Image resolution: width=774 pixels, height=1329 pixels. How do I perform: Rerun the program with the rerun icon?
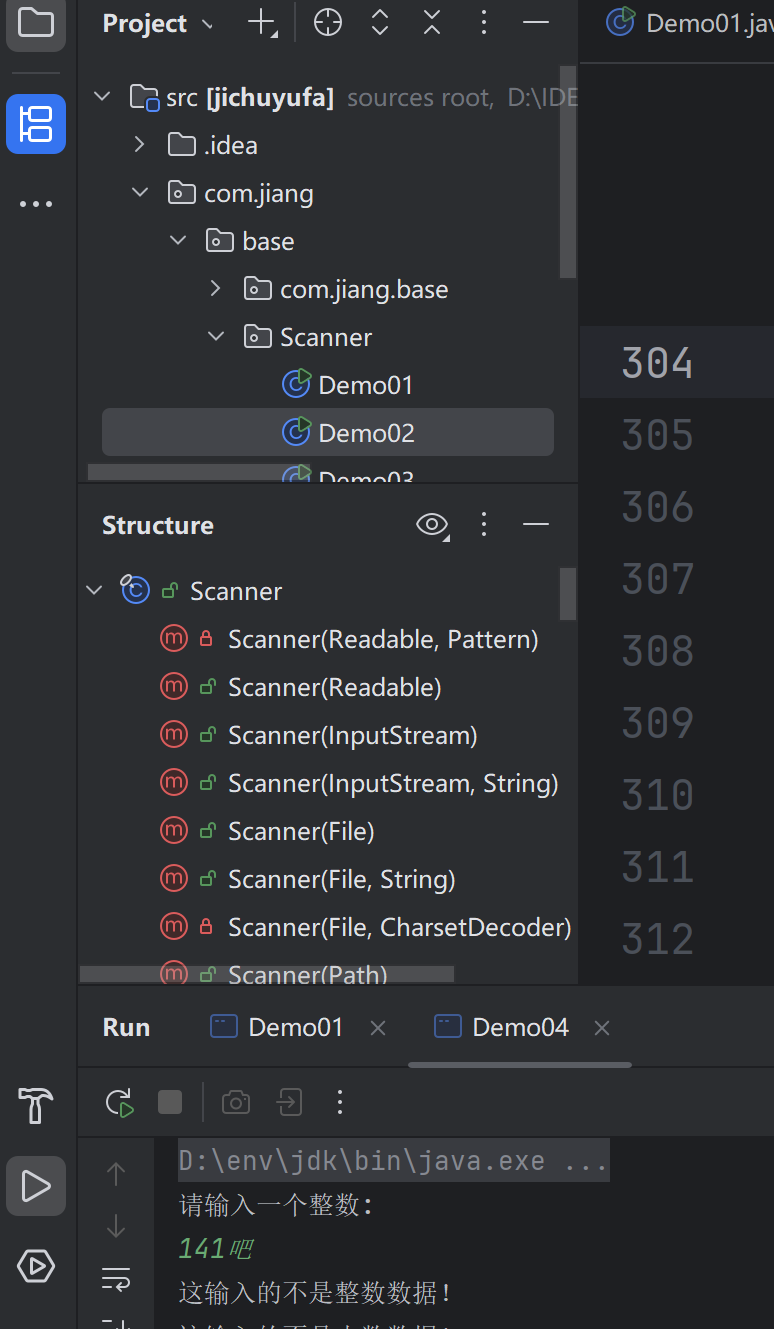120,1102
